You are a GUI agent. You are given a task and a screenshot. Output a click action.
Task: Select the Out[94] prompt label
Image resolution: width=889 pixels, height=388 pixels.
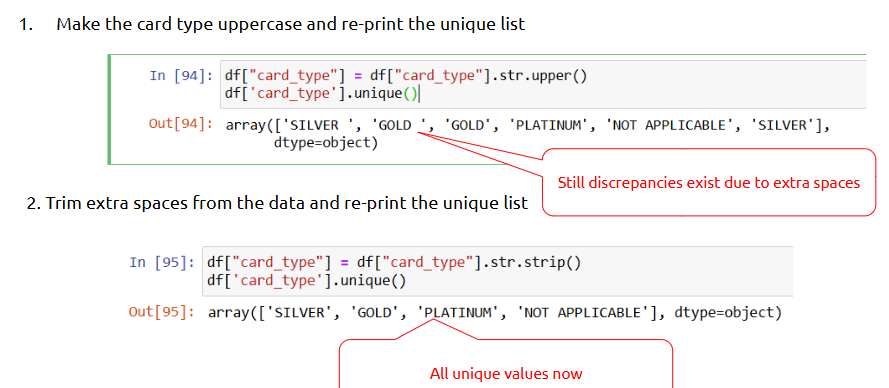(181, 124)
